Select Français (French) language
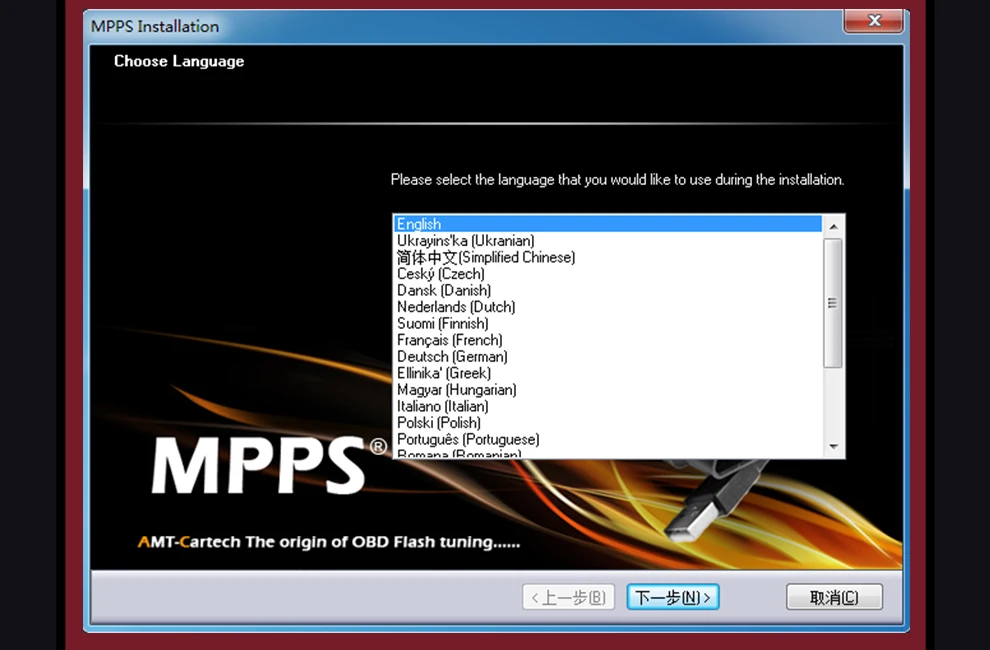This screenshot has width=990, height=650. (x=608, y=340)
